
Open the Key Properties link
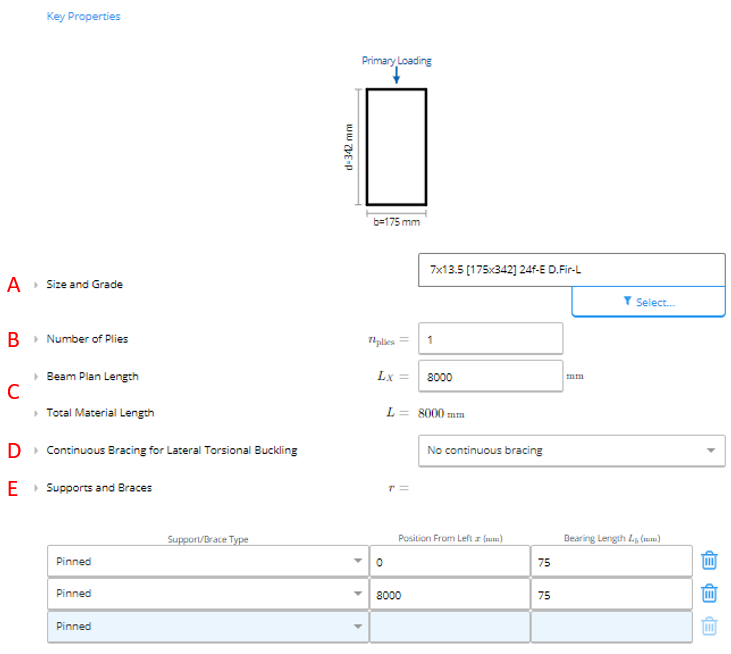(x=83, y=16)
